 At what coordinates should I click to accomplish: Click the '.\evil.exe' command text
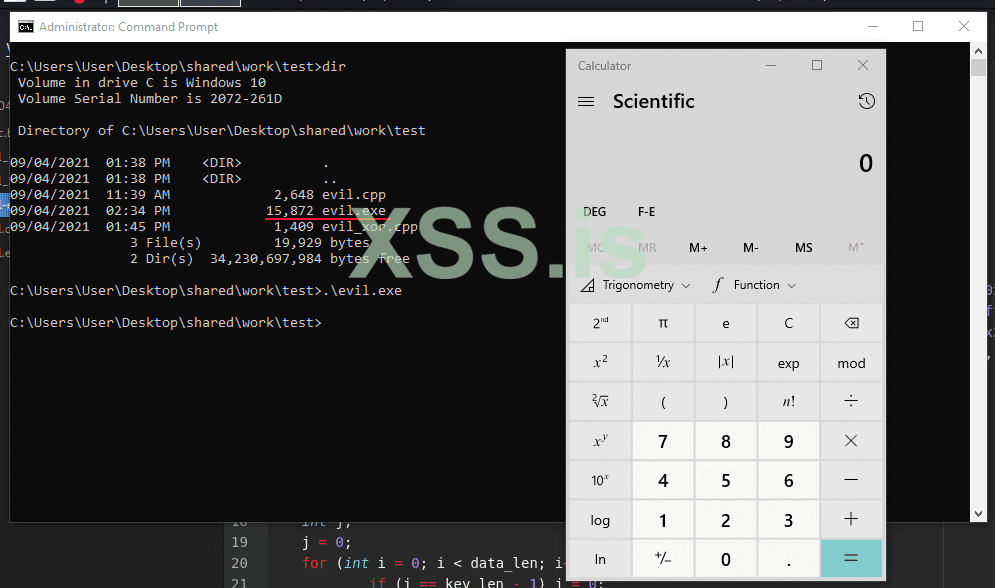click(362, 291)
